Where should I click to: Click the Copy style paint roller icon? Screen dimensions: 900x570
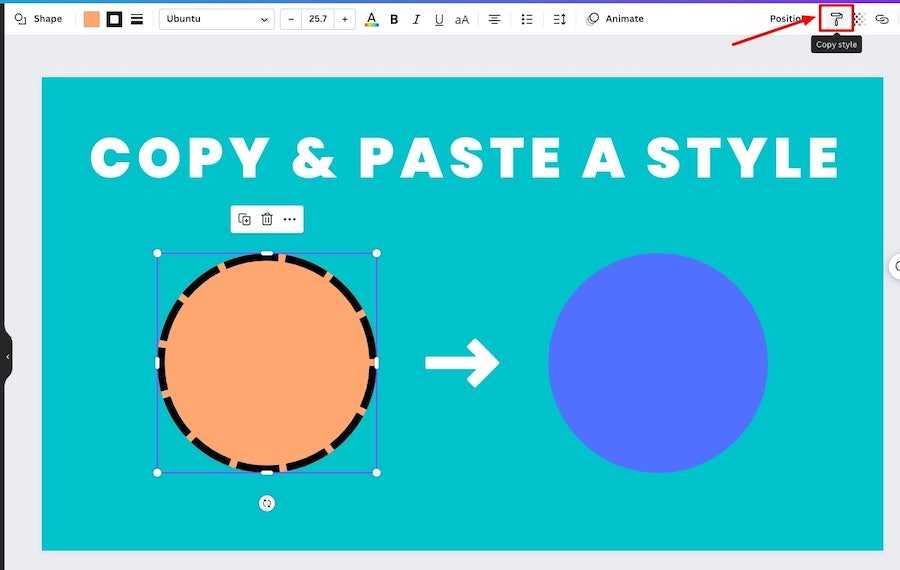coord(836,19)
